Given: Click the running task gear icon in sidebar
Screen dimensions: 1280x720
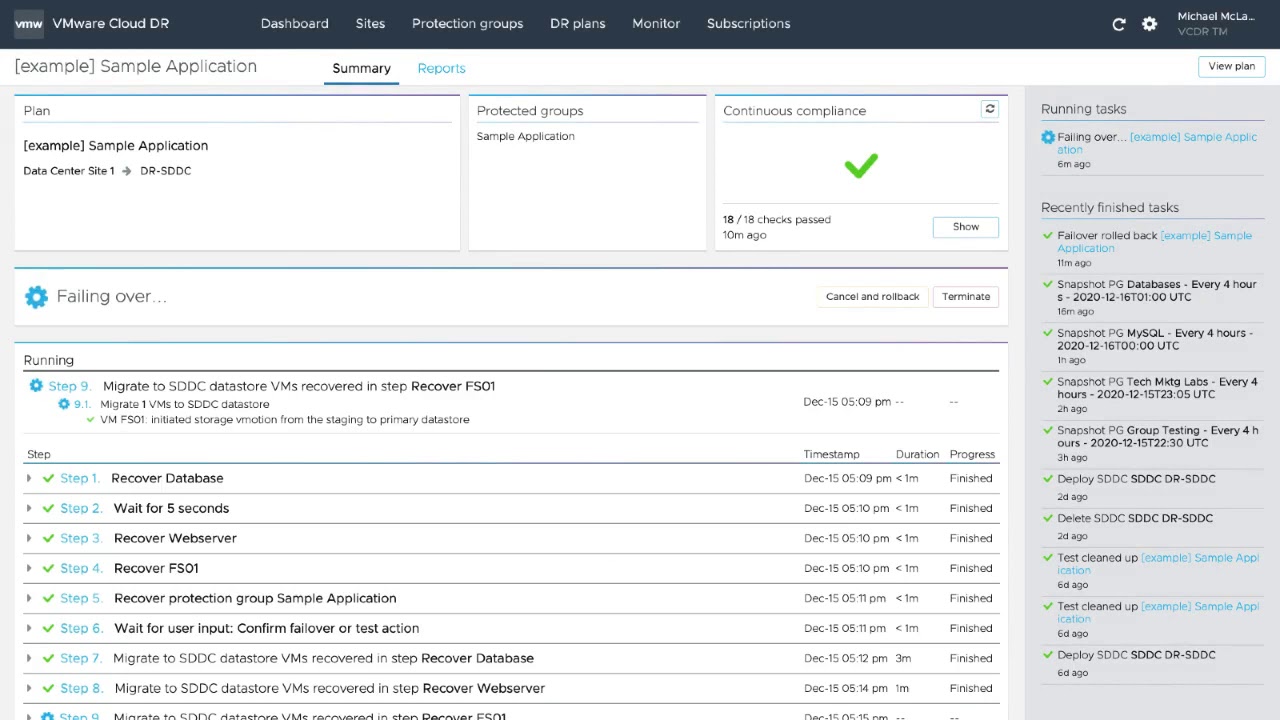Looking at the screenshot, I should pos(1048,137).
